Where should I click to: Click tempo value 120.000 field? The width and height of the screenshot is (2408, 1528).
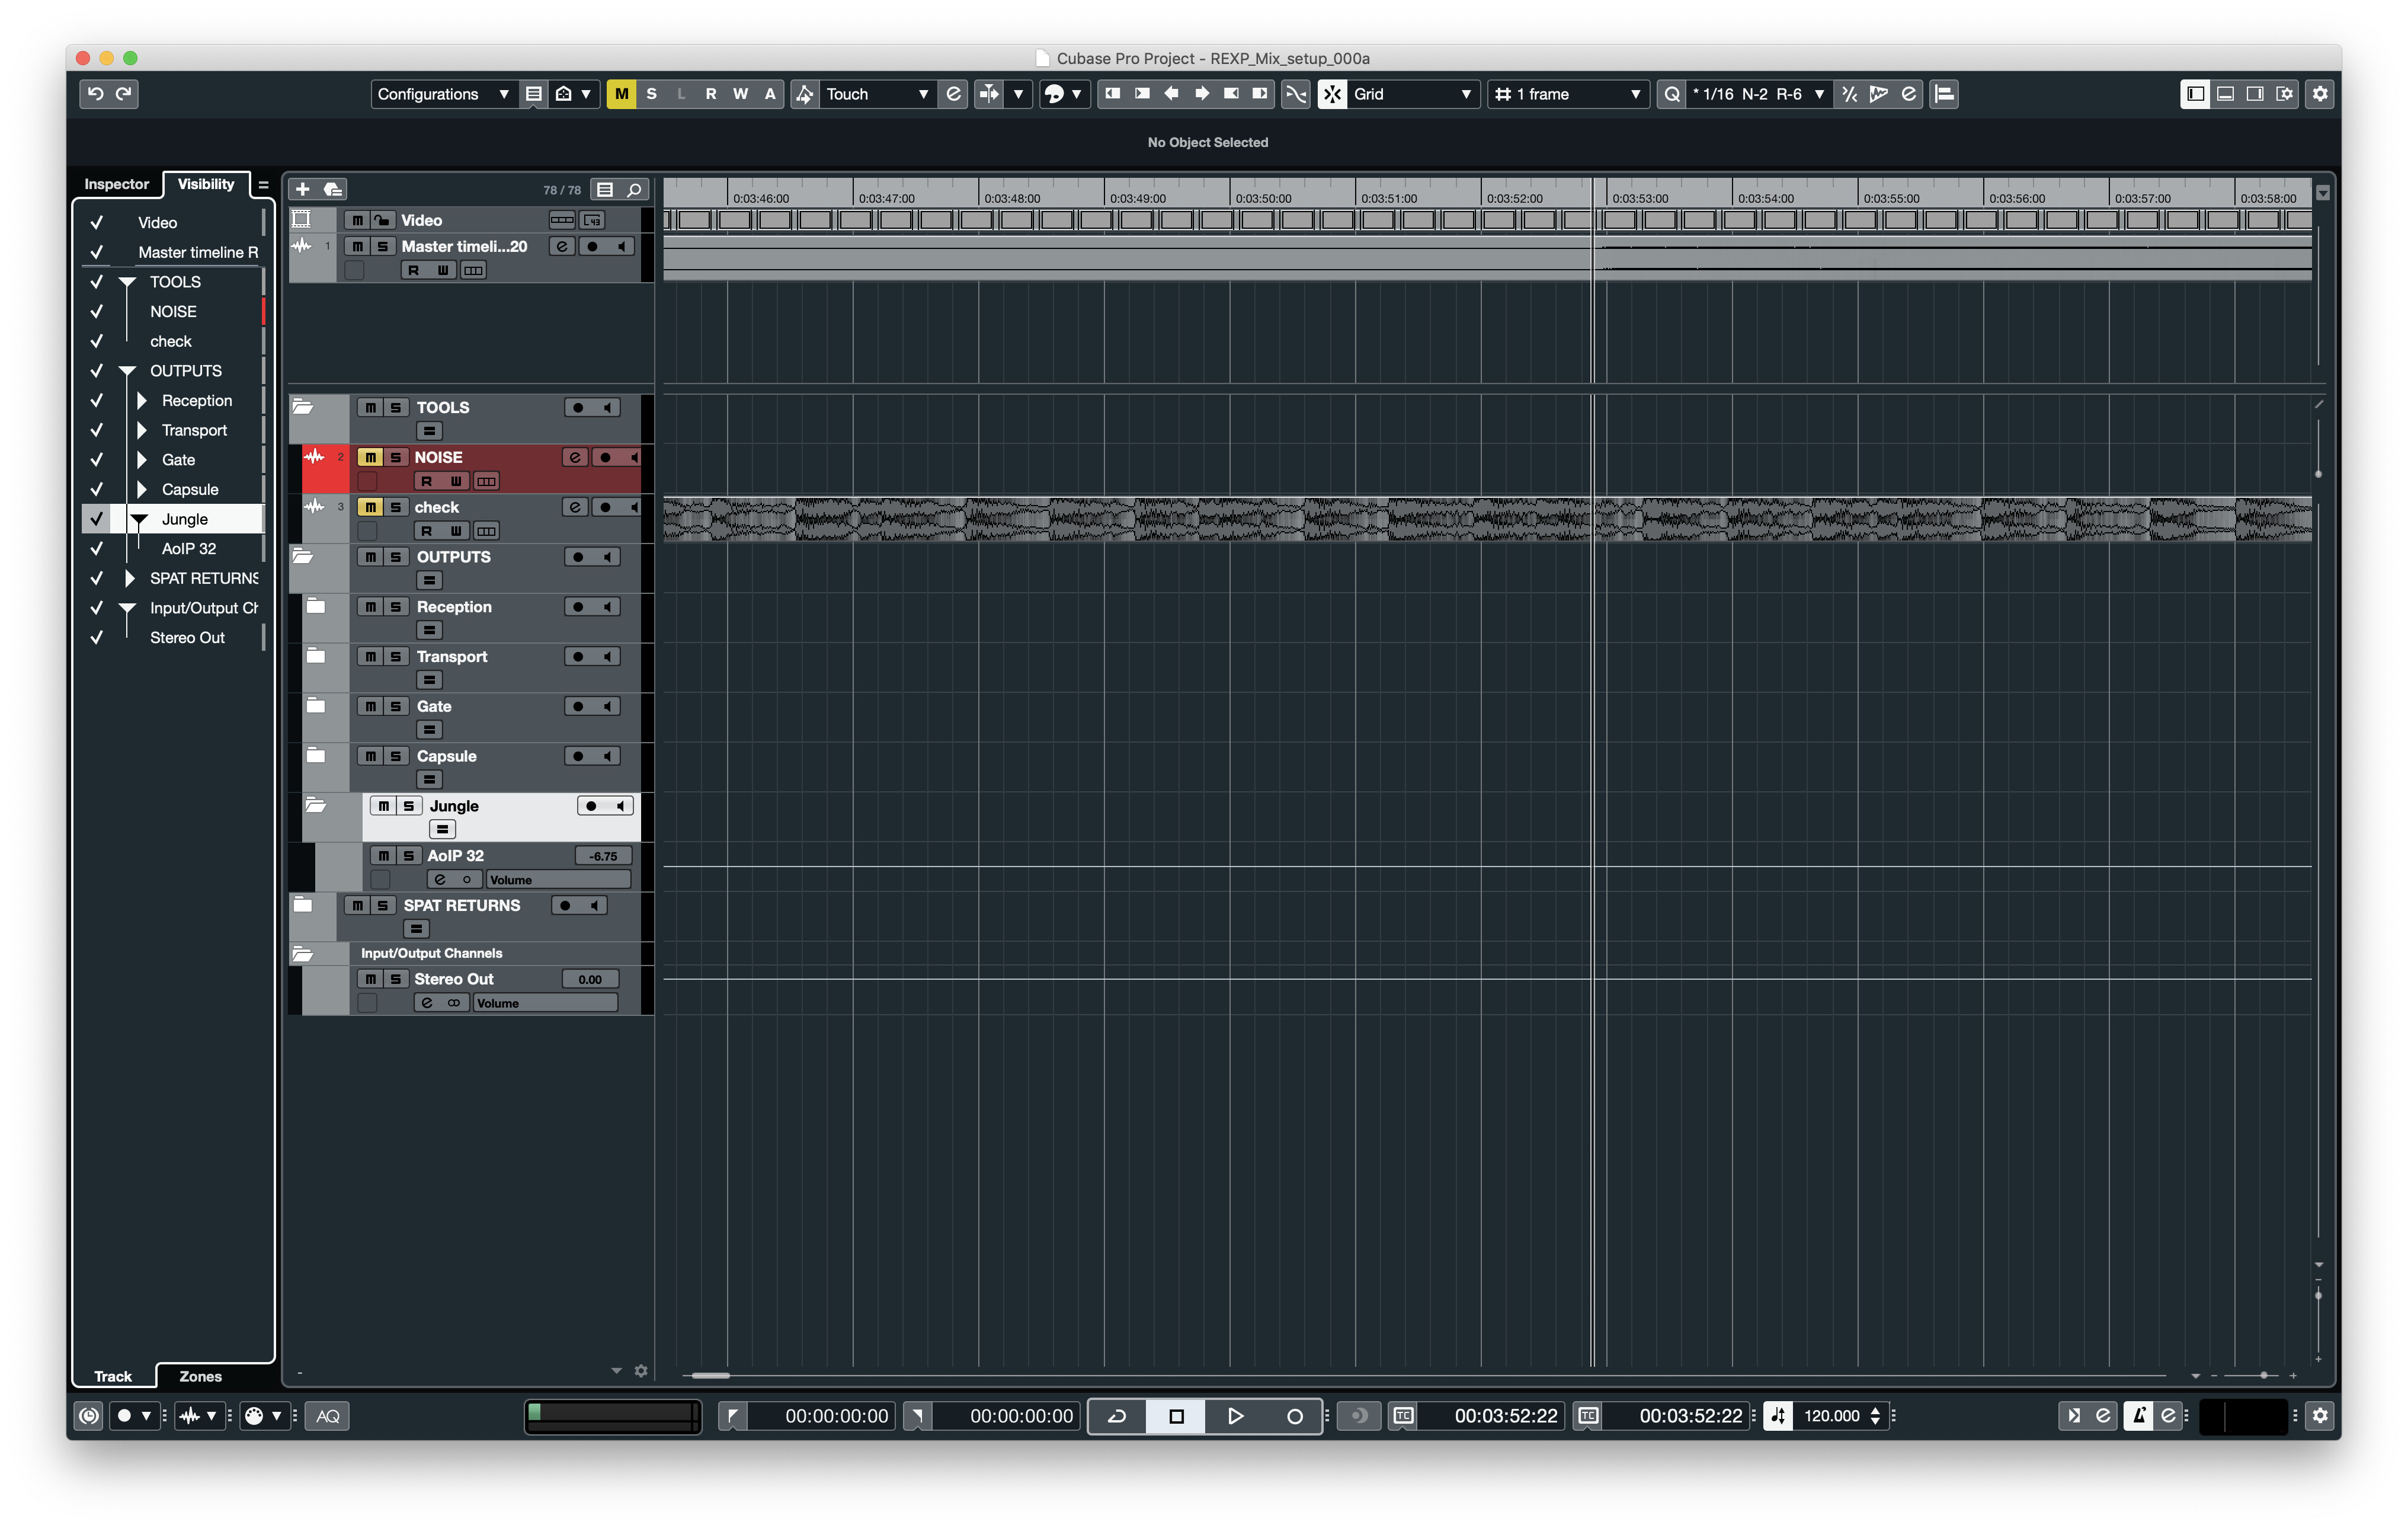pos(1831,1415)
